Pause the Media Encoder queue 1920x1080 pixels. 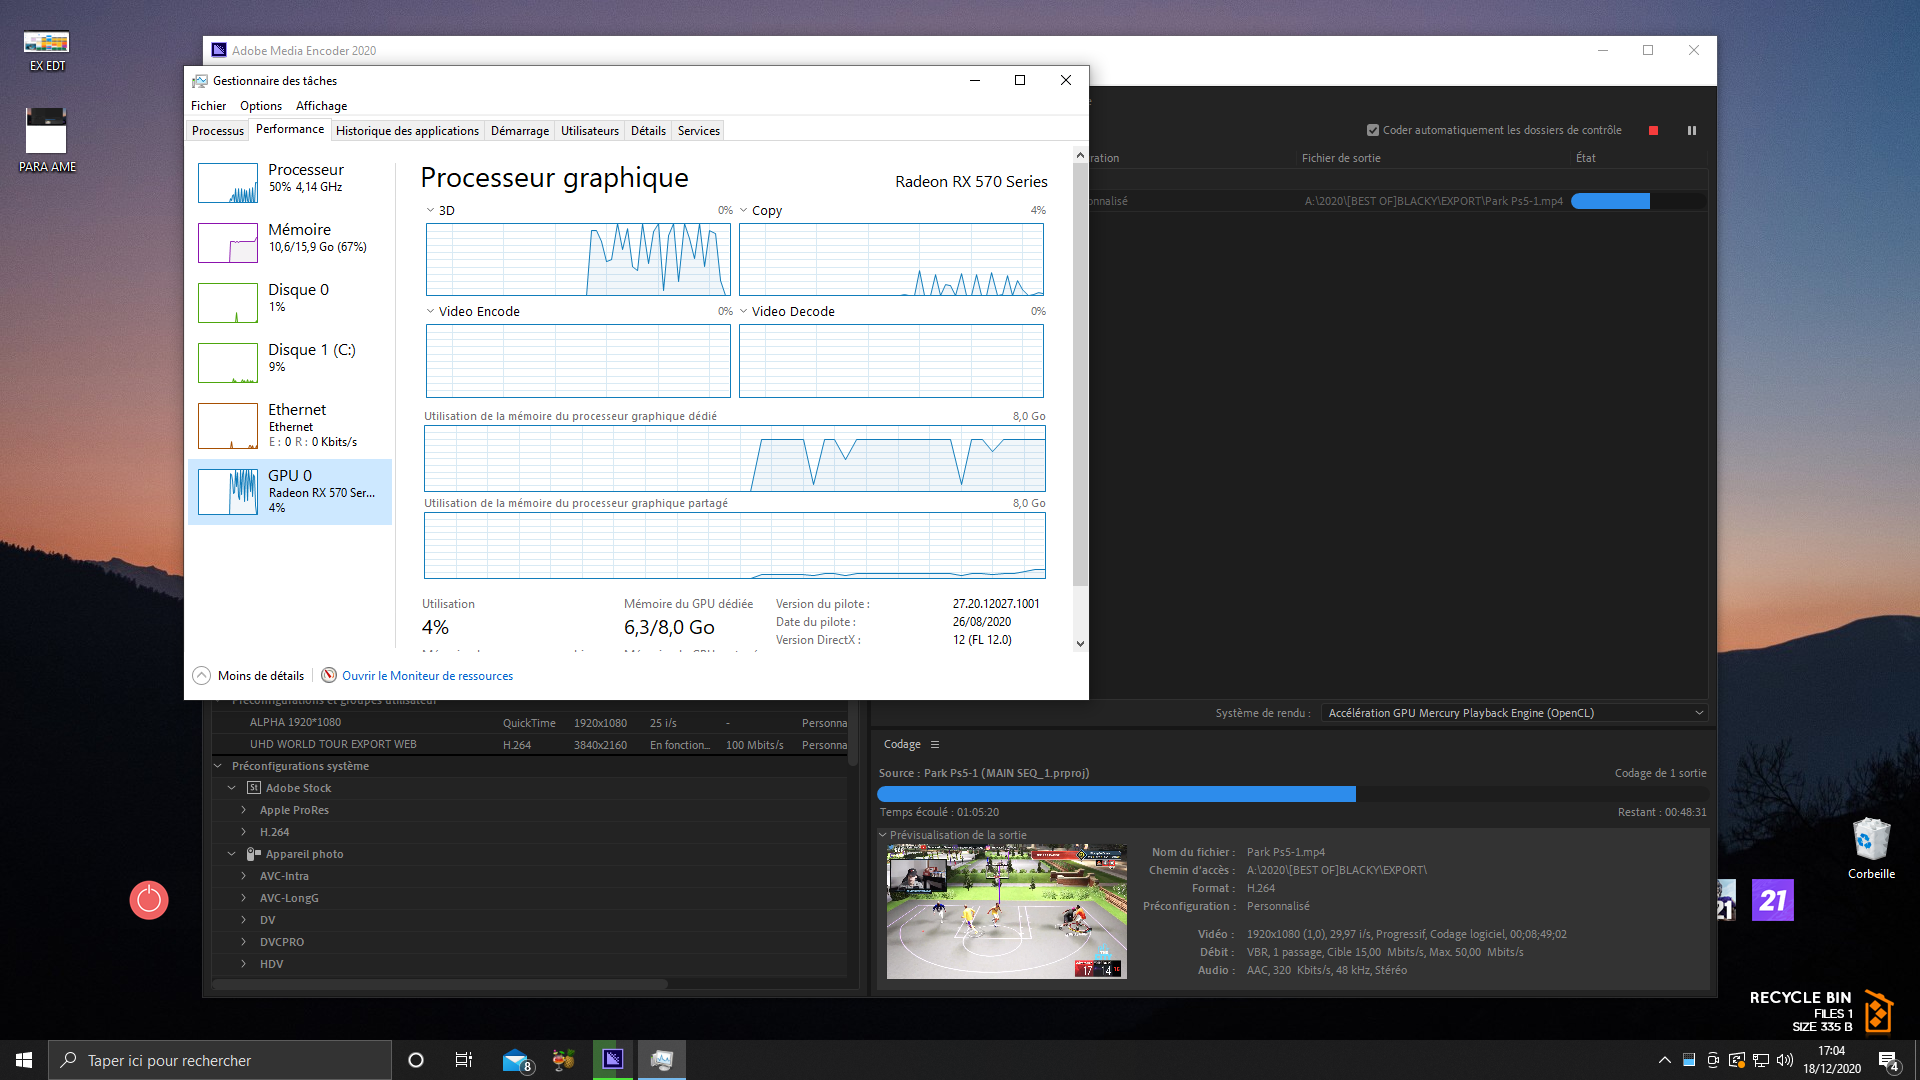(x=1692, y=130)
